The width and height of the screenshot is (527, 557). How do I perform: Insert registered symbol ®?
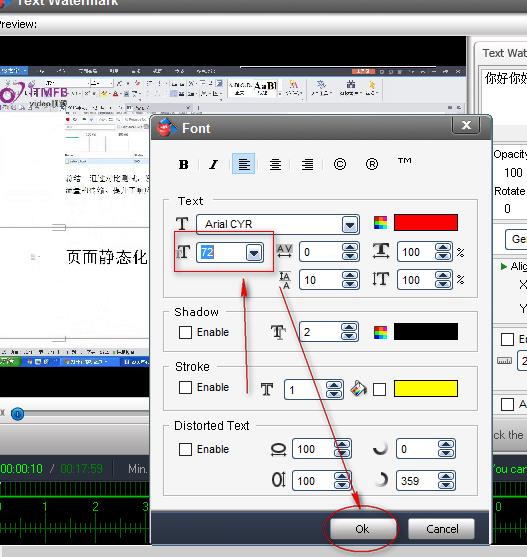point(372,164)
